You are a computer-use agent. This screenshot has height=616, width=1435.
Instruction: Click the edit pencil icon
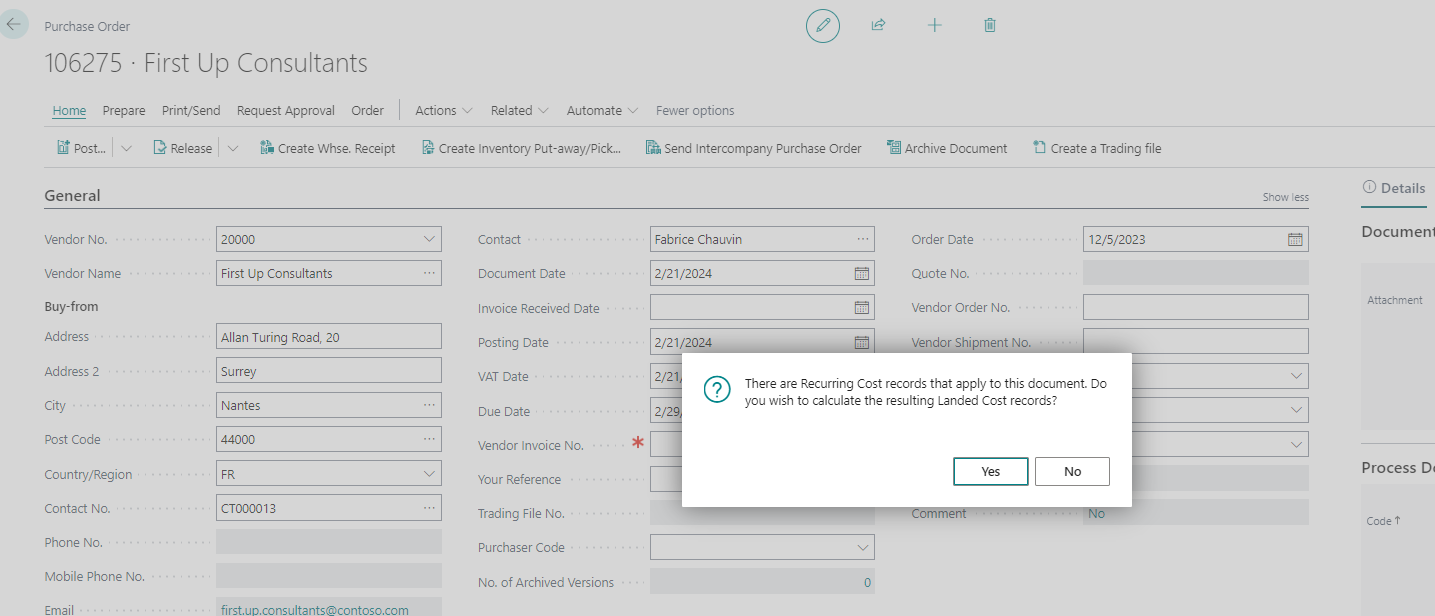pos(823,25)
